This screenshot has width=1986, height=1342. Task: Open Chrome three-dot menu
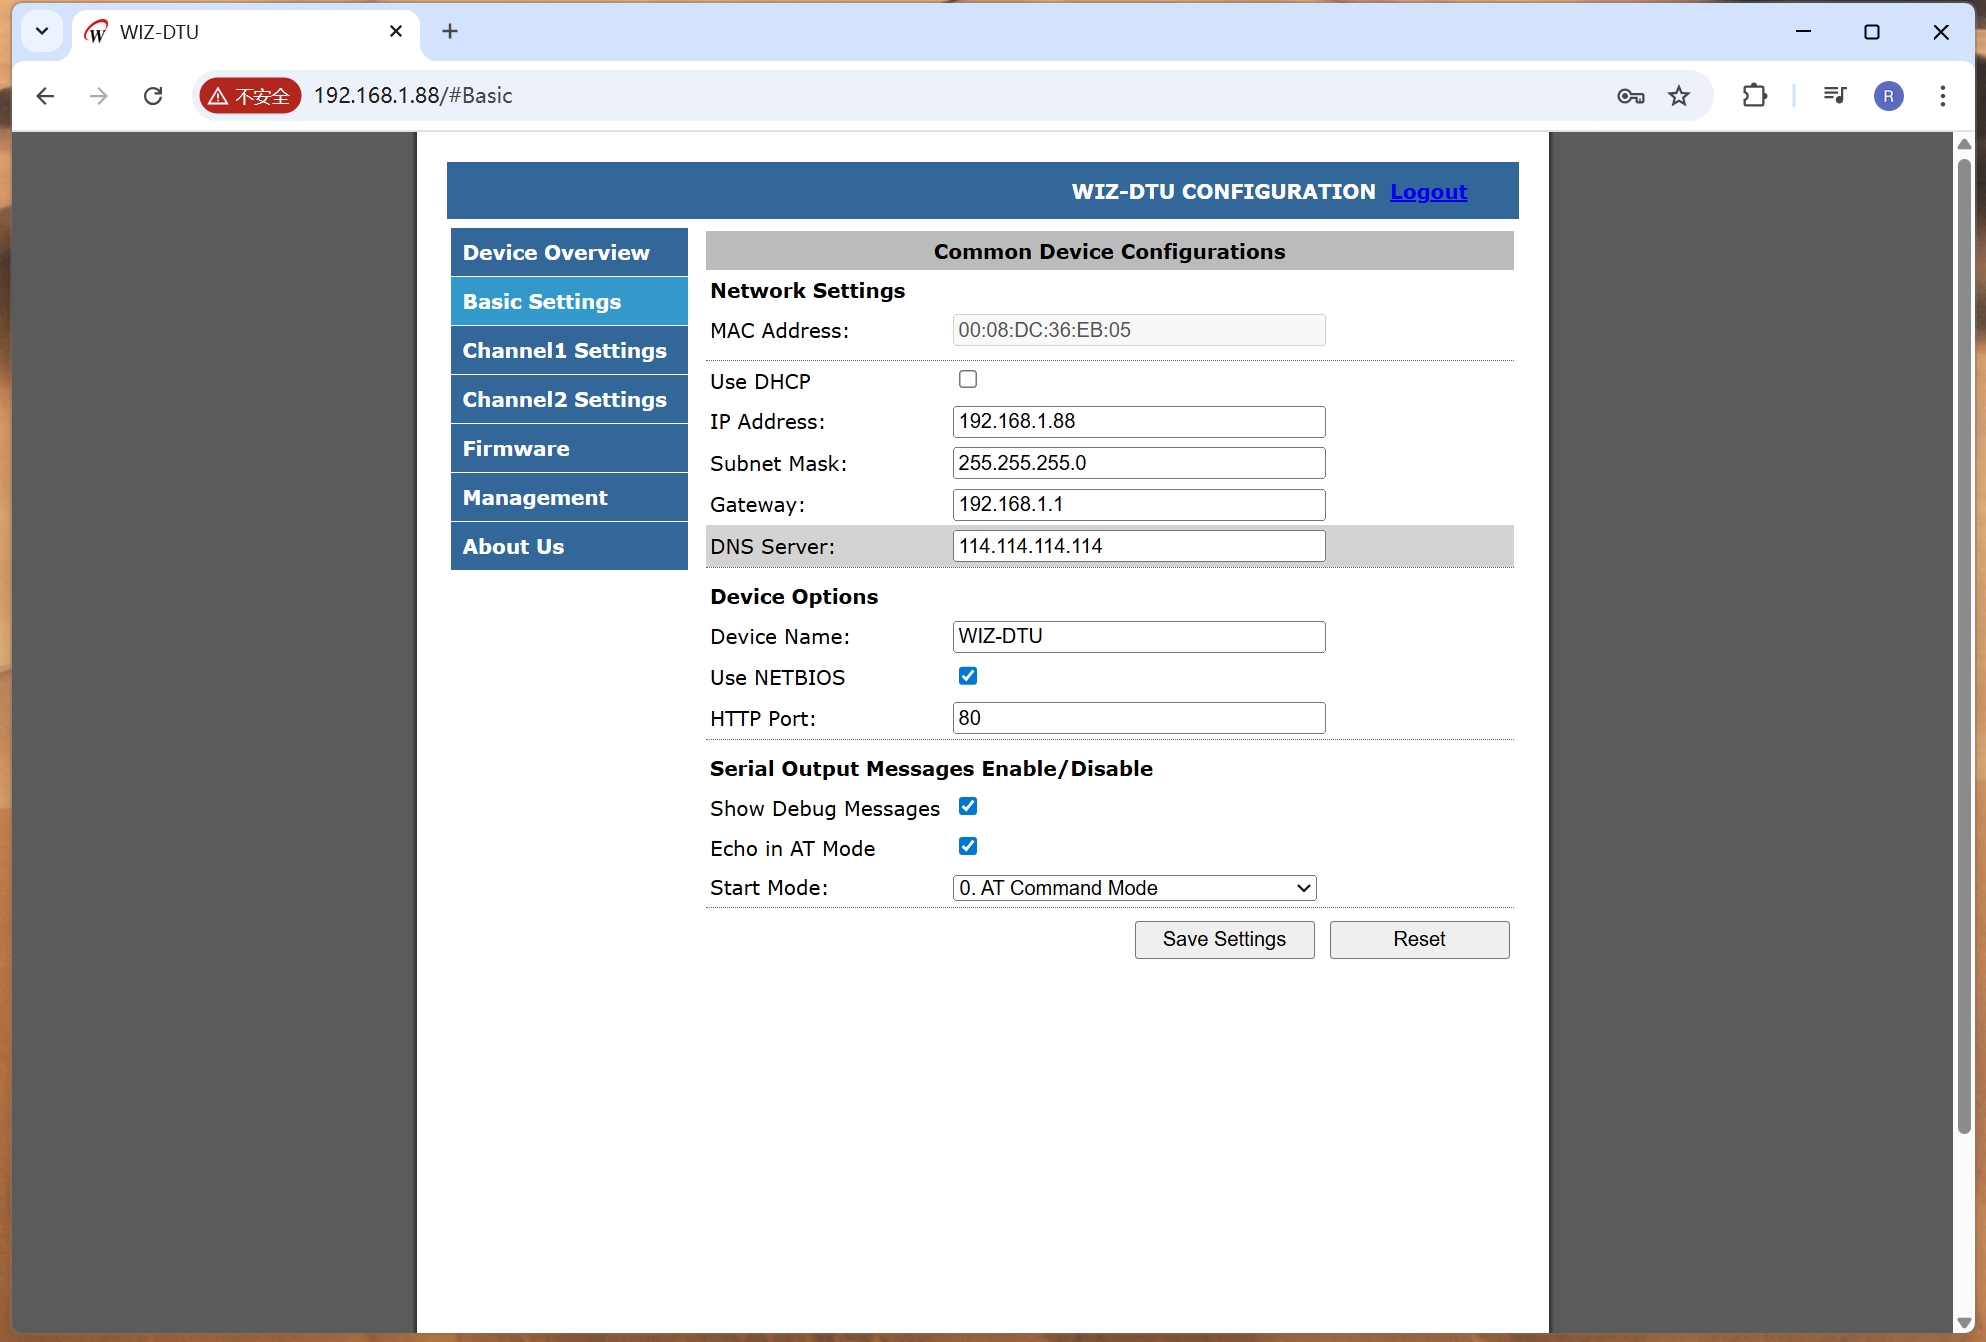pyautogui.click(x=1942, y=96)
